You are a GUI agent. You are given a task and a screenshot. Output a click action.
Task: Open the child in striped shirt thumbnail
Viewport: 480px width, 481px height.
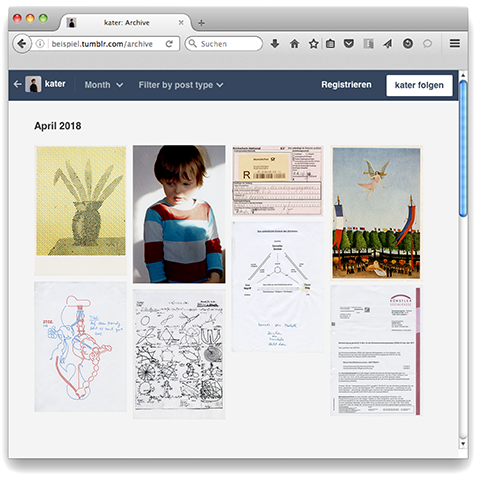pyautogui.click(x=179, y=214)
